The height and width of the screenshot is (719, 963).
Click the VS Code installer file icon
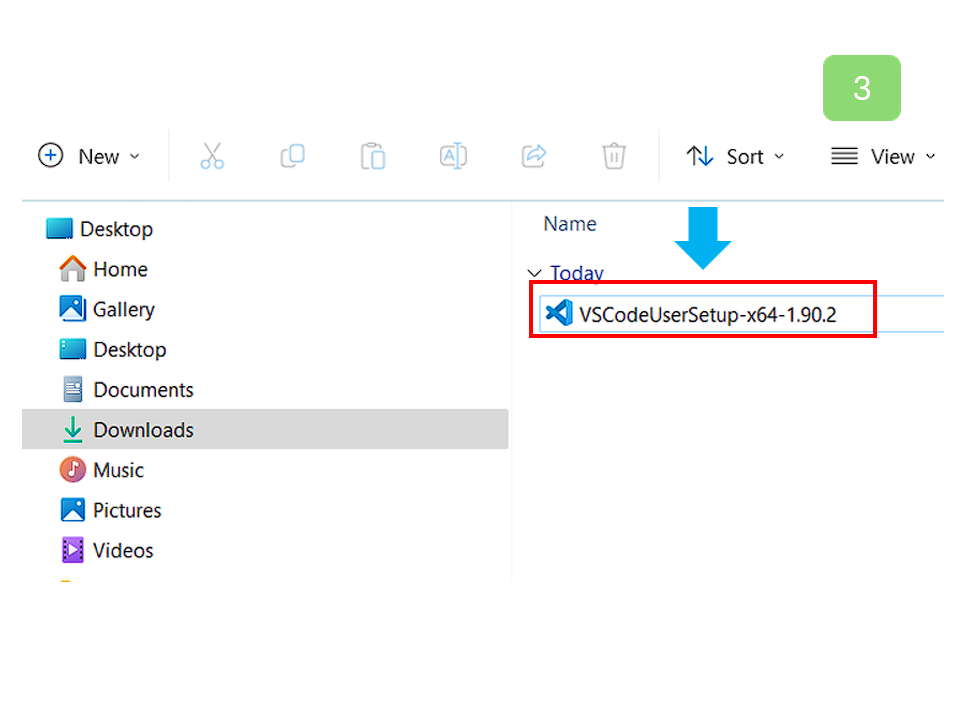[559, 314]
